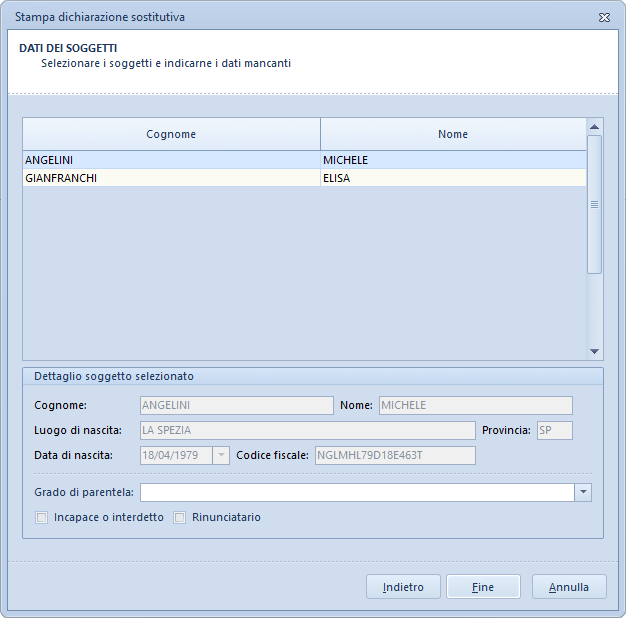Click the ELISA cell in Nome column
The width and height of the screenshot is (626, 618).
tap(452, 179)
